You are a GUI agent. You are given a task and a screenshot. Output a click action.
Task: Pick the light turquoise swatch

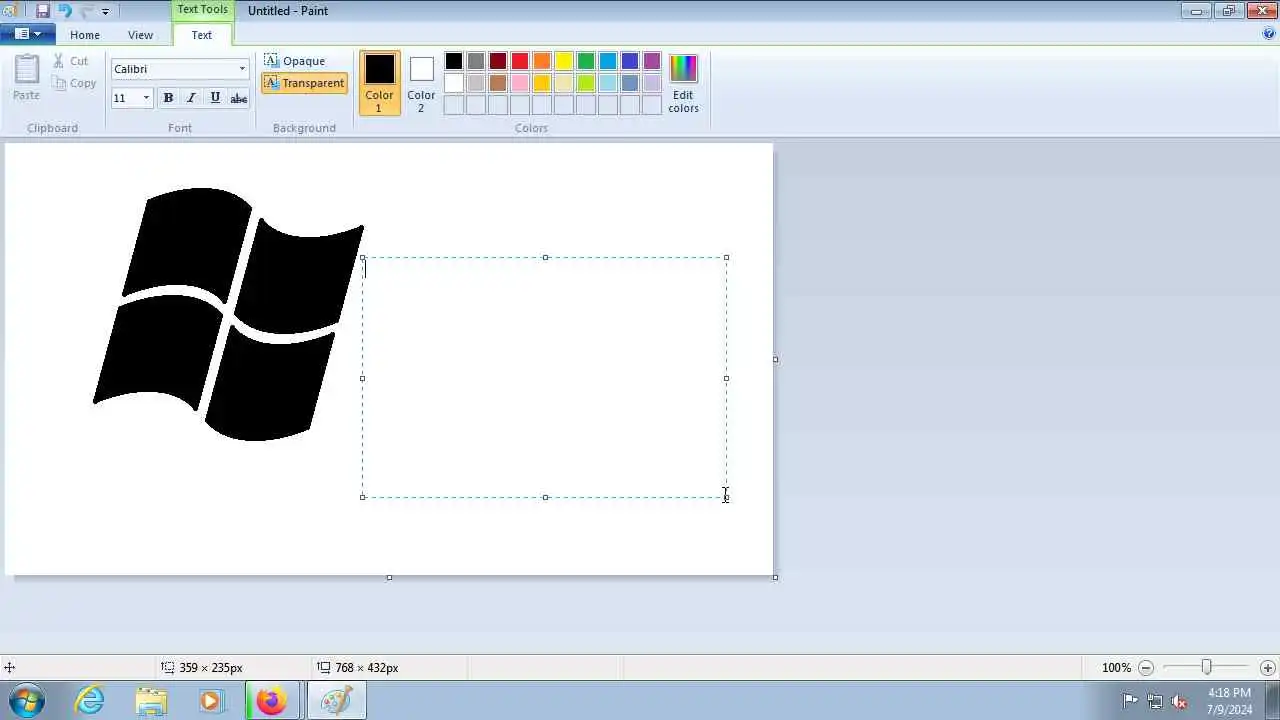click(608, 83)
